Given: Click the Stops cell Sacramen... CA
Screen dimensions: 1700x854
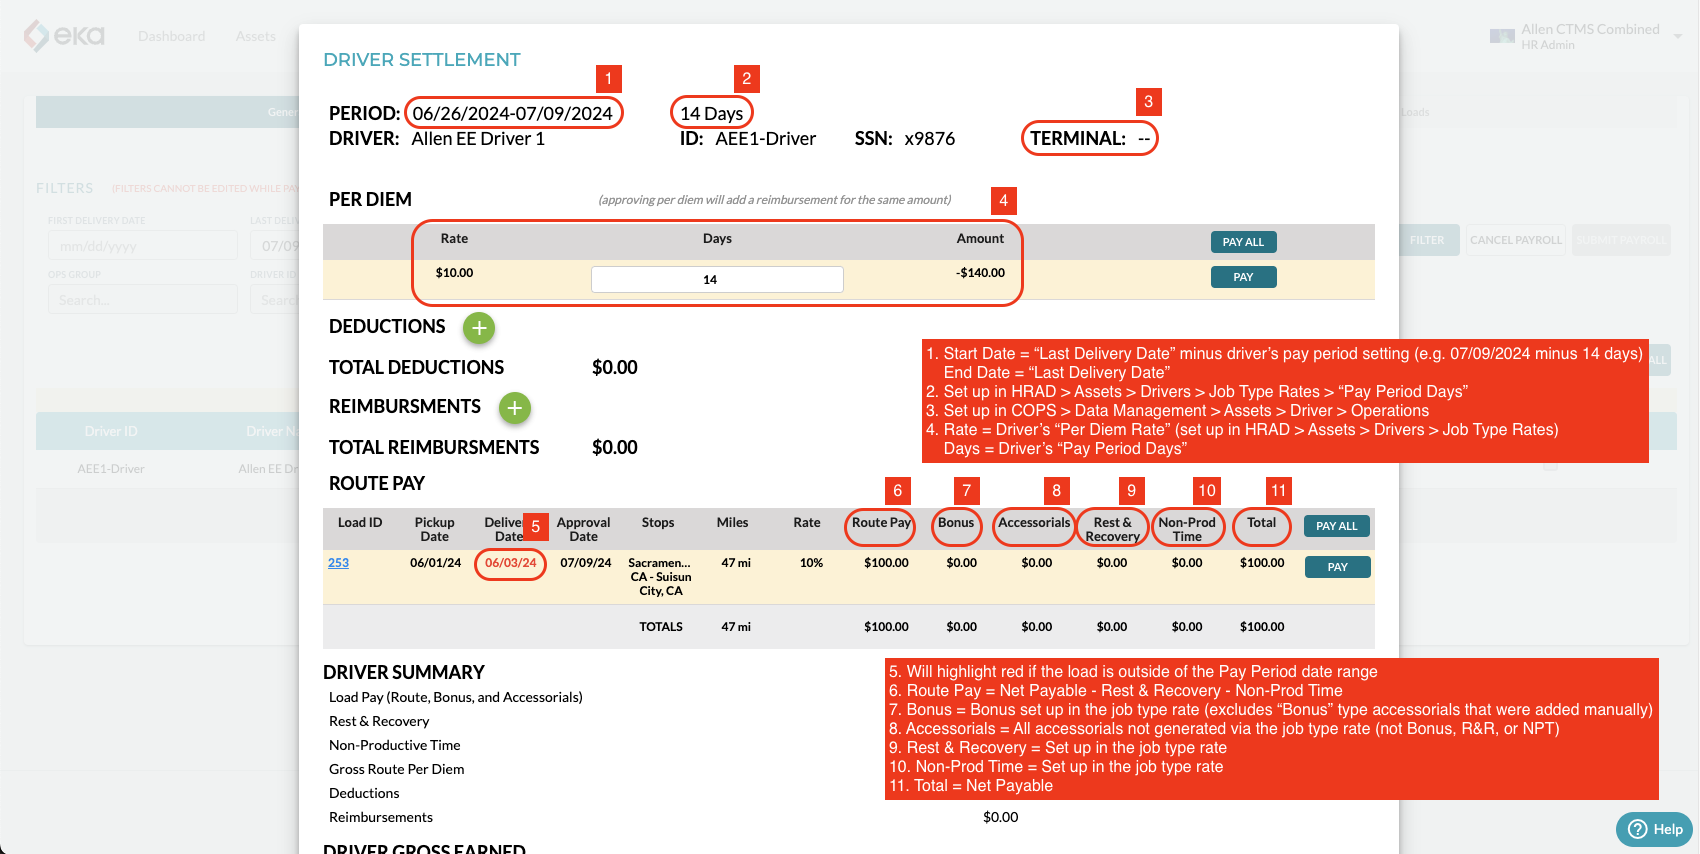Looking at the screenshot, I should tap(660, 577).
